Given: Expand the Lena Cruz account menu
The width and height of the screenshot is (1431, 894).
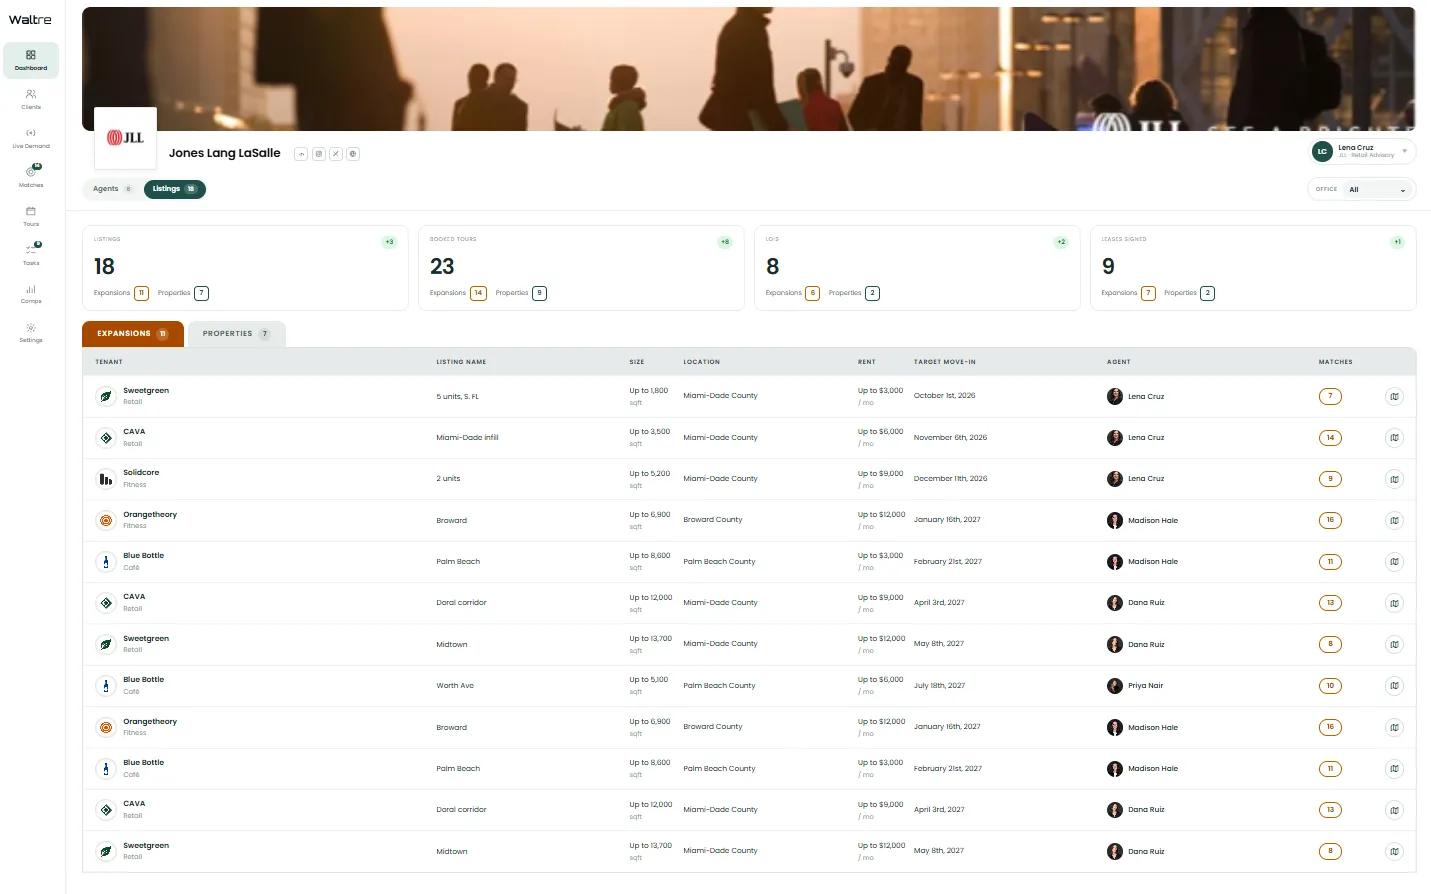Looking at the screenshot, I should tap(1363, 151).
